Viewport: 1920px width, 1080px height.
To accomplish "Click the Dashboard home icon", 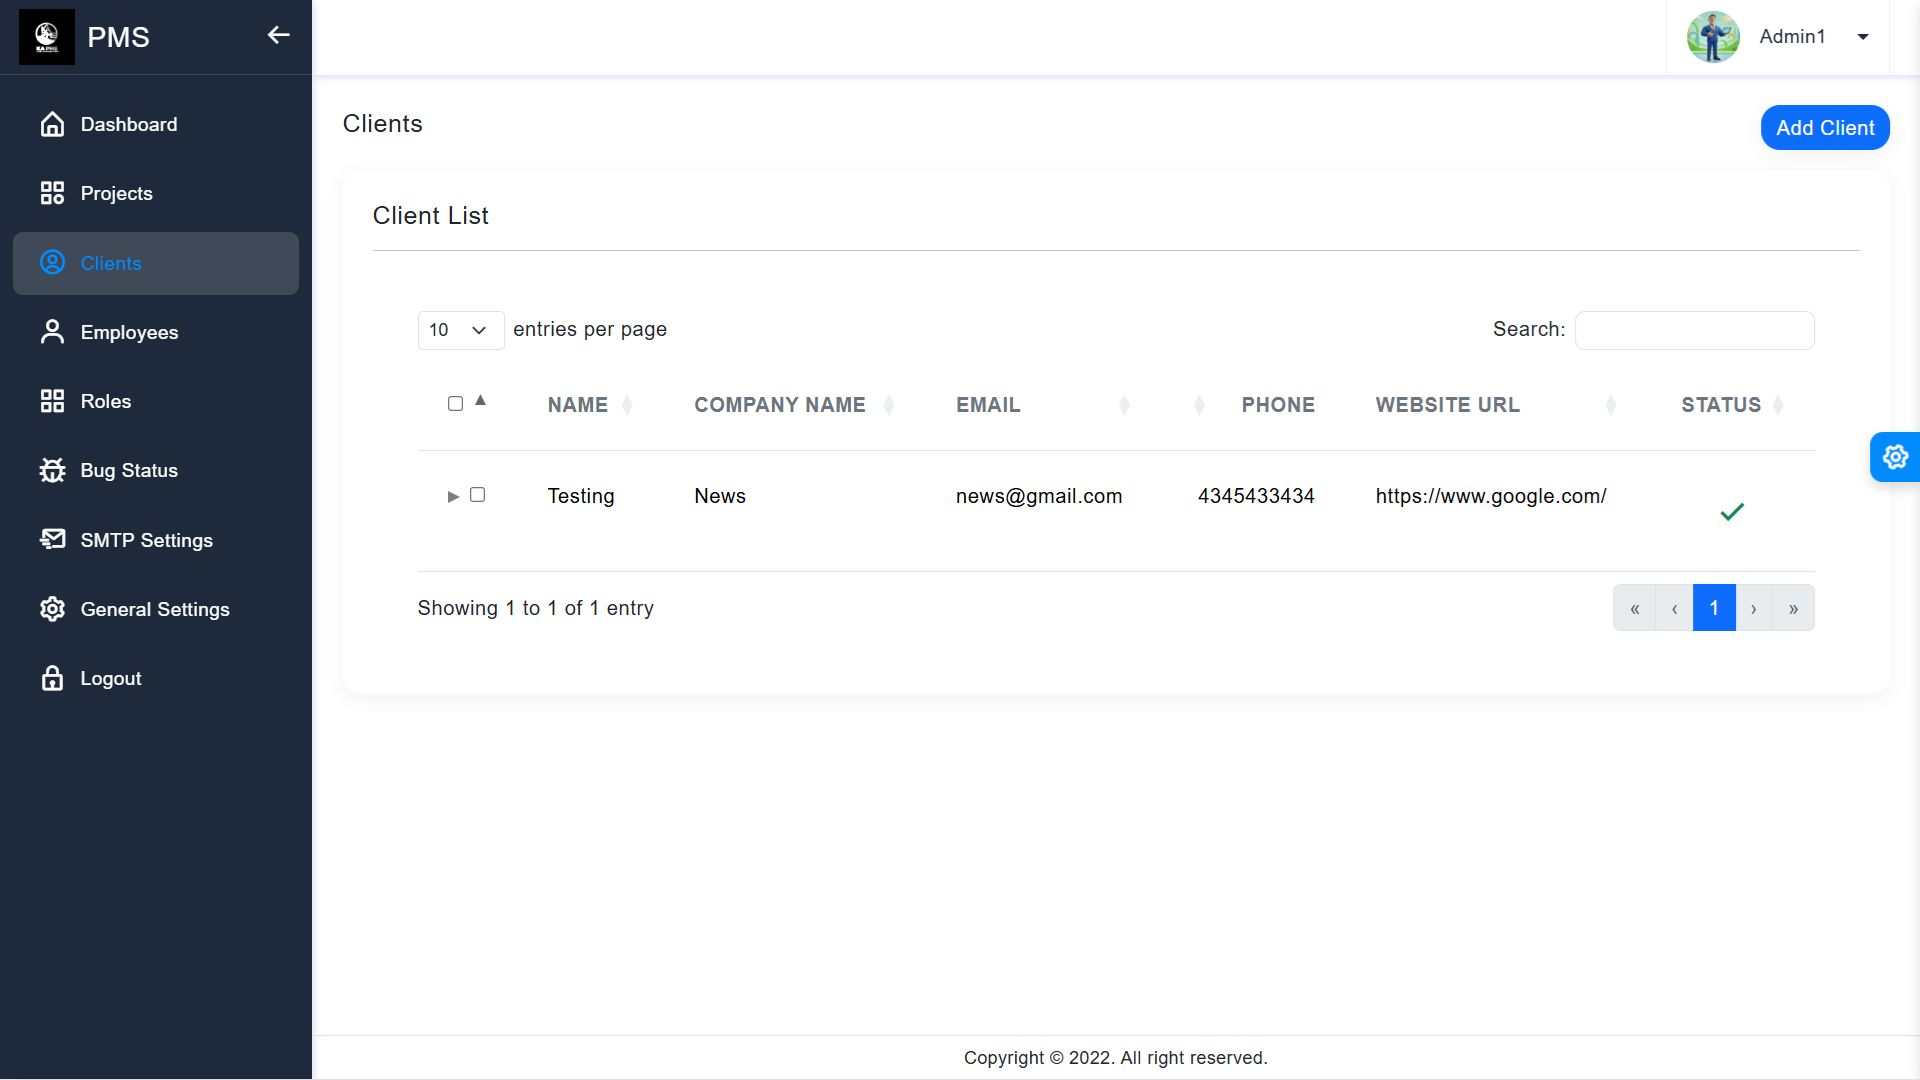I will (x=52, y=124).
